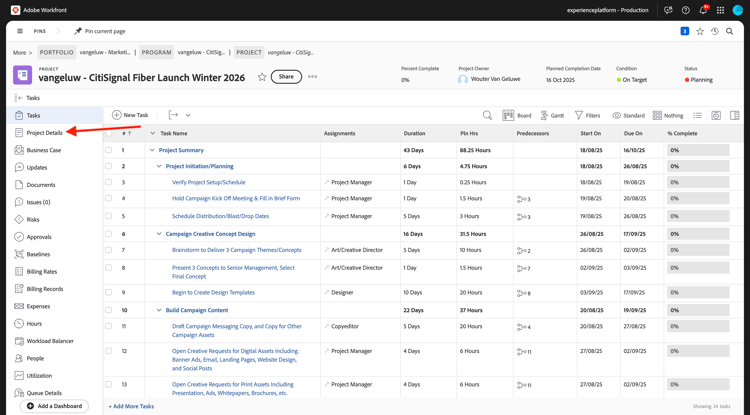
Task: Click Add More Tasks at bottom
Action: pos(131,406)
